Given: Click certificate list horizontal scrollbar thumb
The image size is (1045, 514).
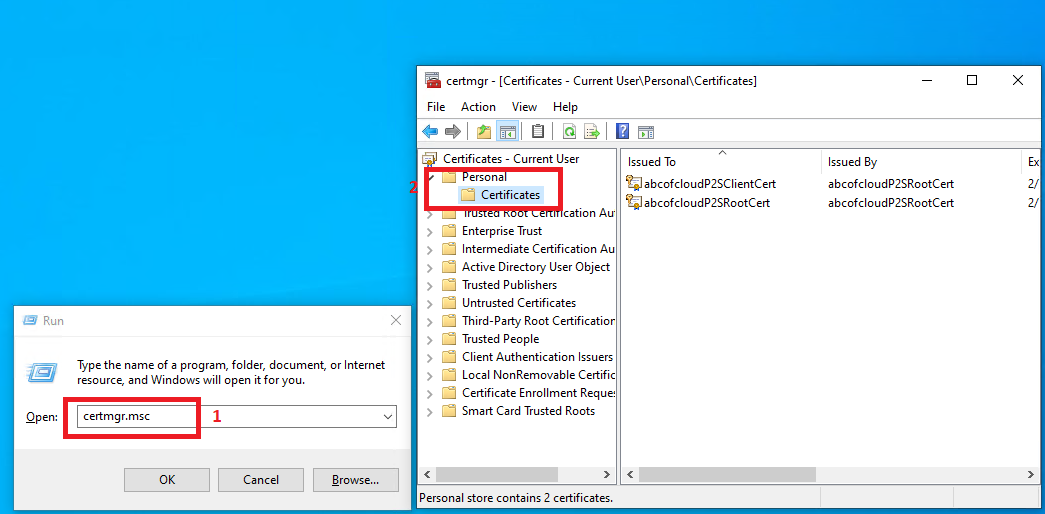Looking at the screenshot, I should pos(726,475).
